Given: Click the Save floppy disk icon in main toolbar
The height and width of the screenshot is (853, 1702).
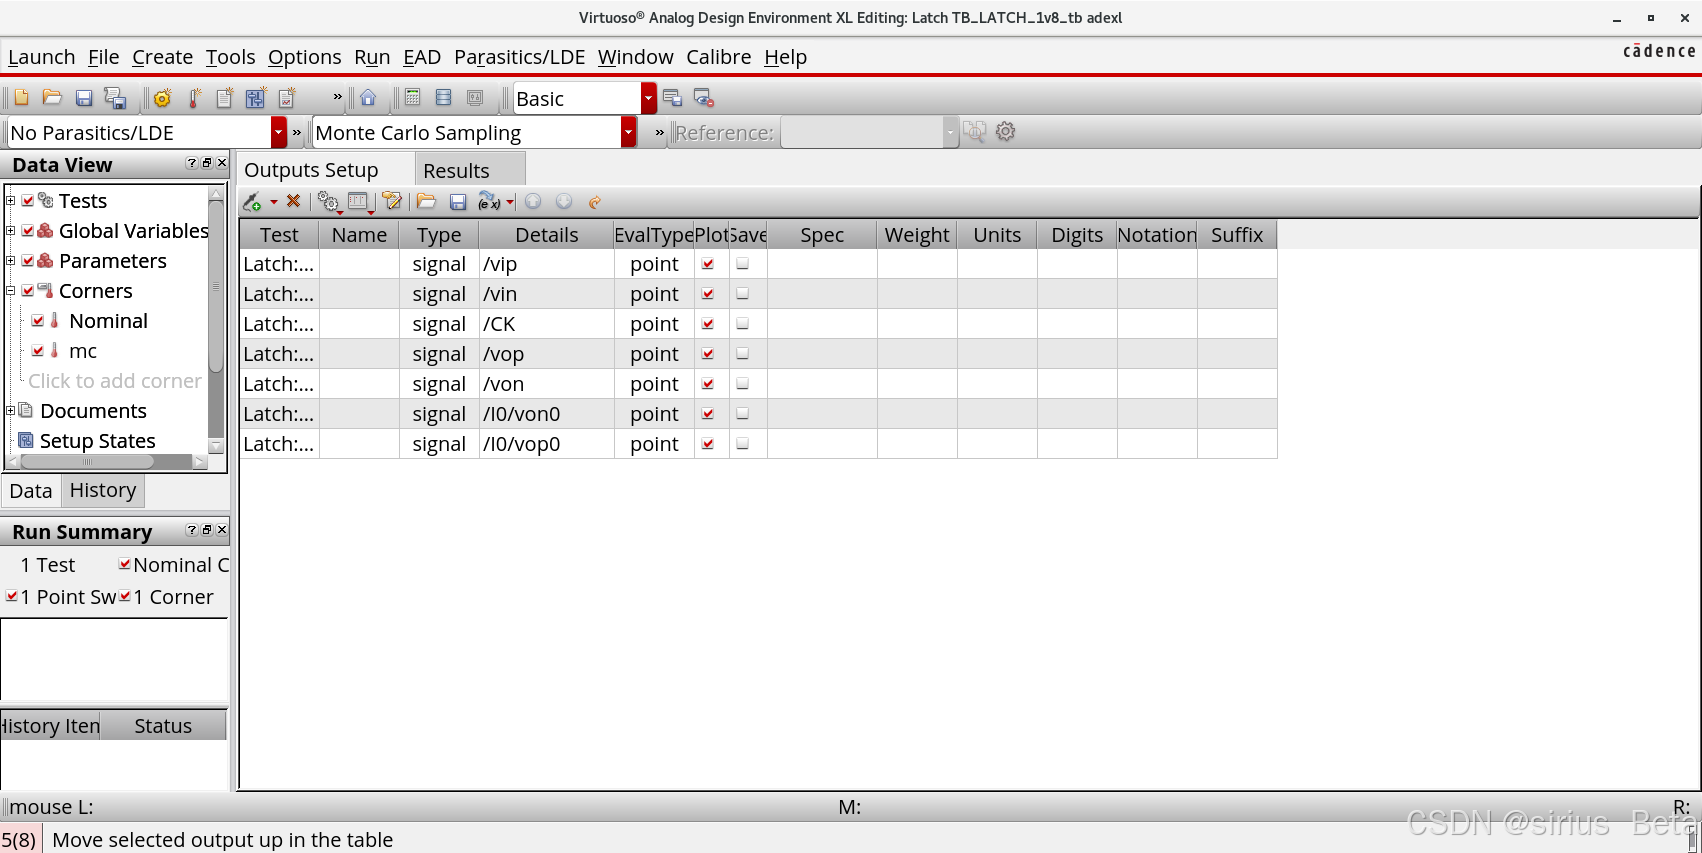Looking at the screenshot, I should point(84,98).
